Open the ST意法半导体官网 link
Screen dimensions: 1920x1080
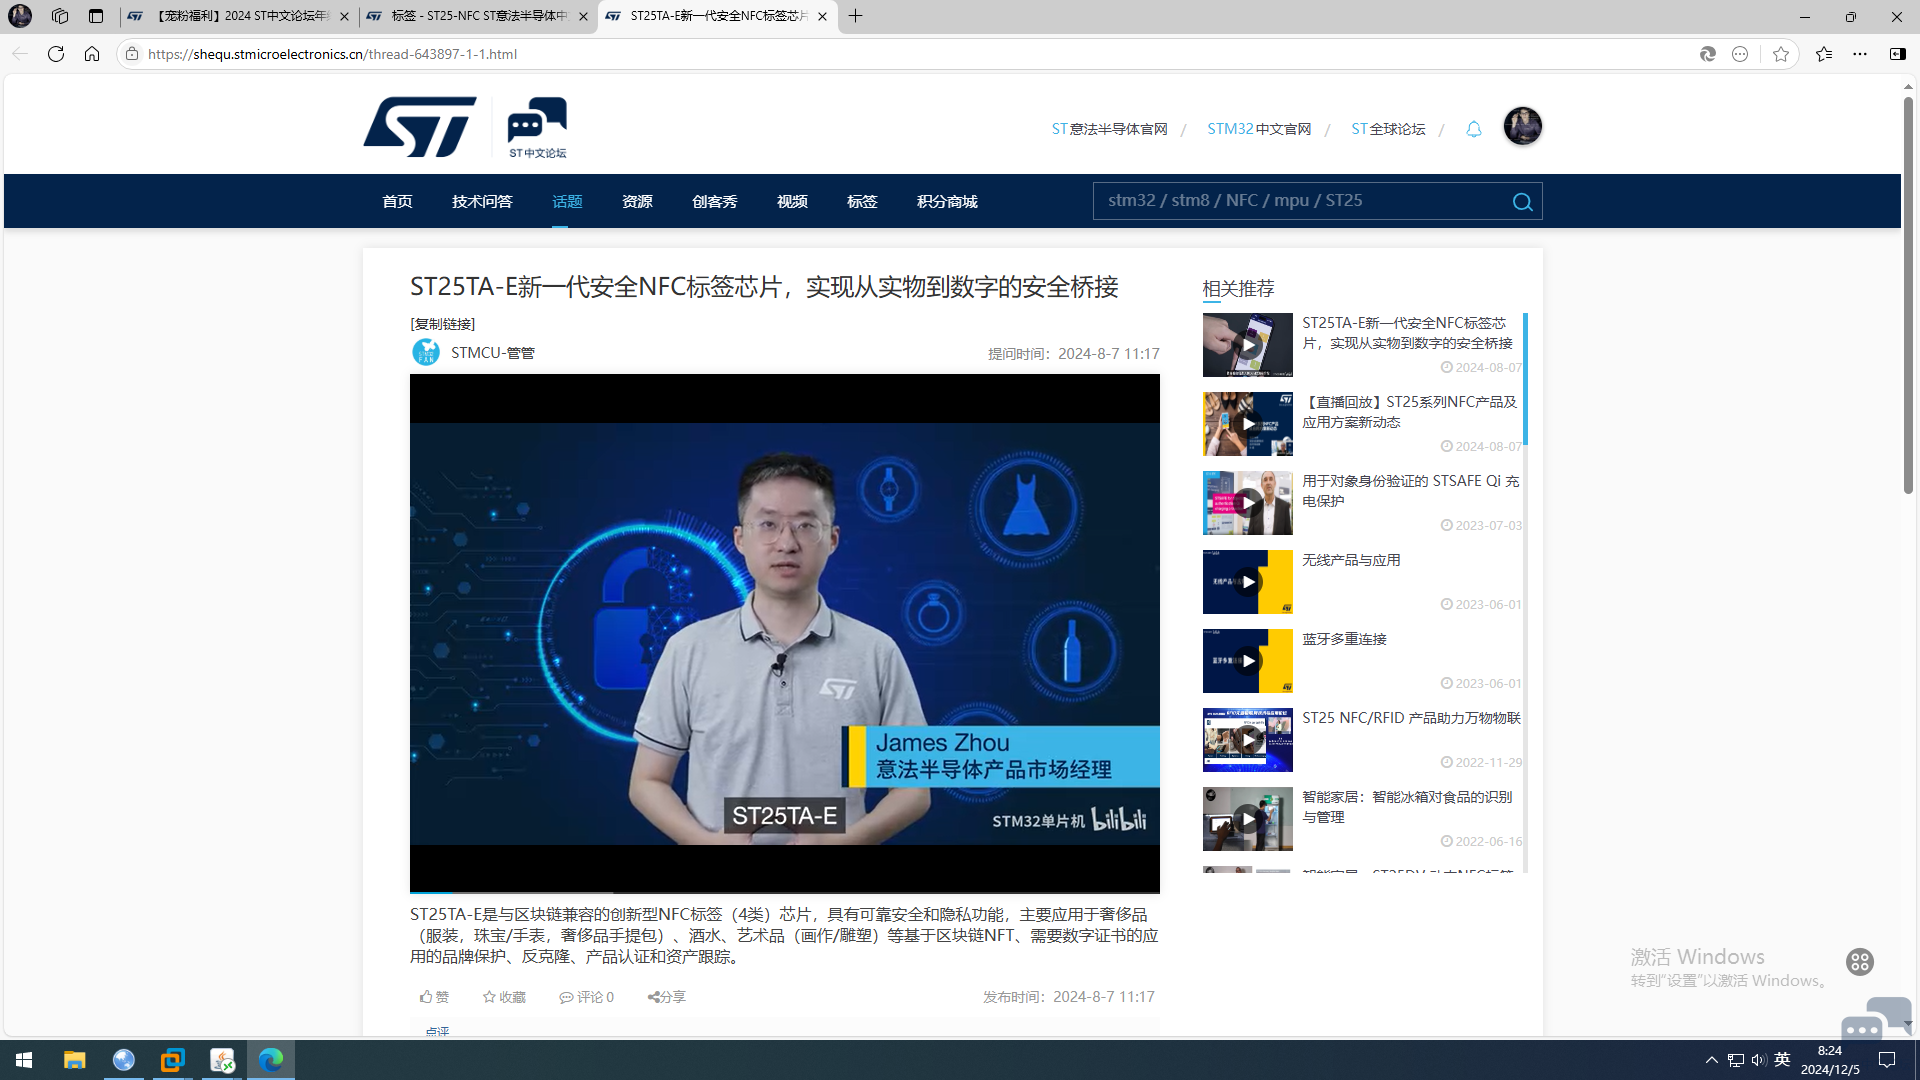tap(1109, 129)
